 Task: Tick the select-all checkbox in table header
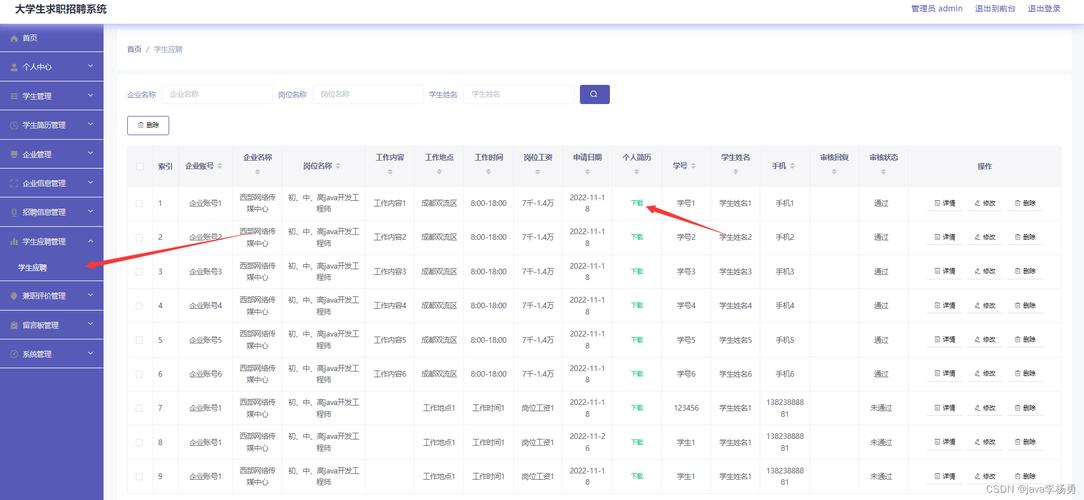[x=139, y=166]
